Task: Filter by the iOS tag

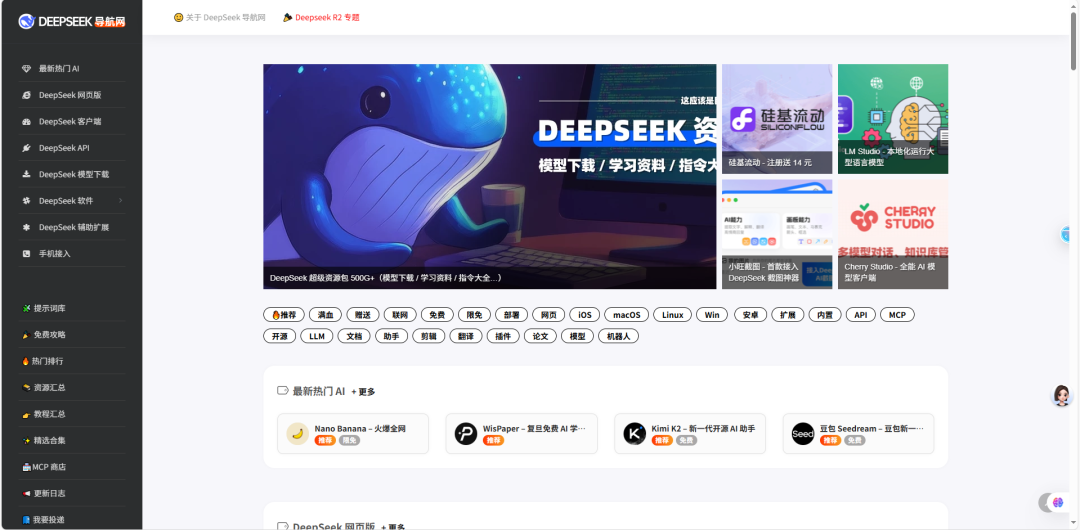Action: 585,315
